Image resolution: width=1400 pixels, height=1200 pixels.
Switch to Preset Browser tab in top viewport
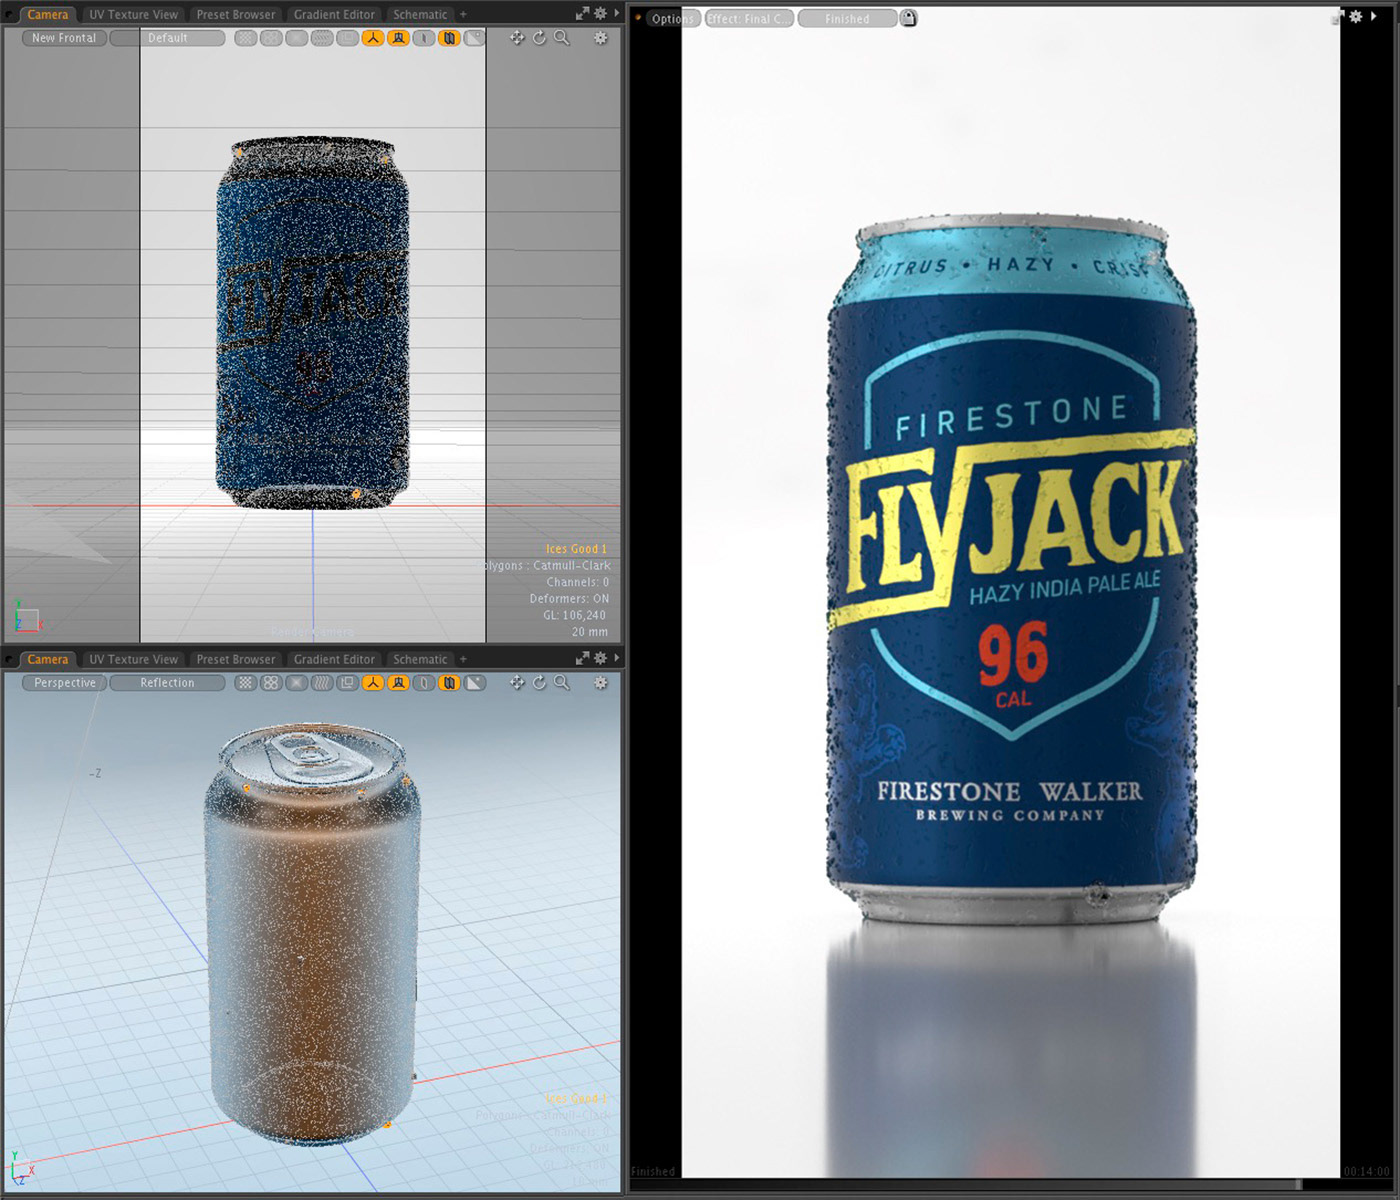236,14
